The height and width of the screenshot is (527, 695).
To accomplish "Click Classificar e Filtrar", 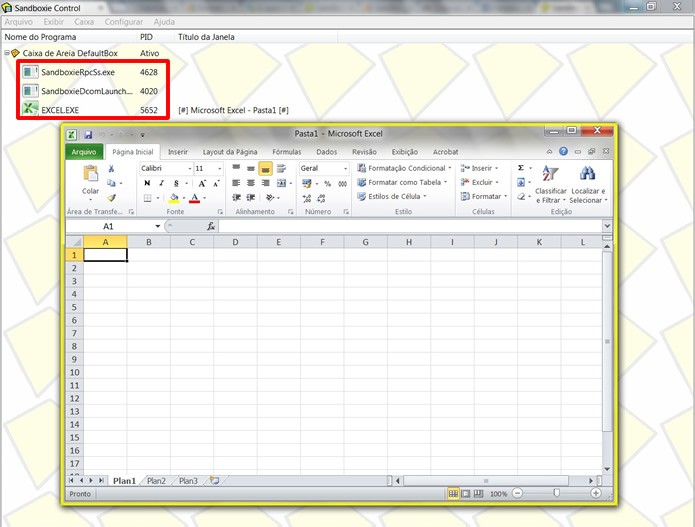I will pyautogui.click(x=551, y=184).
